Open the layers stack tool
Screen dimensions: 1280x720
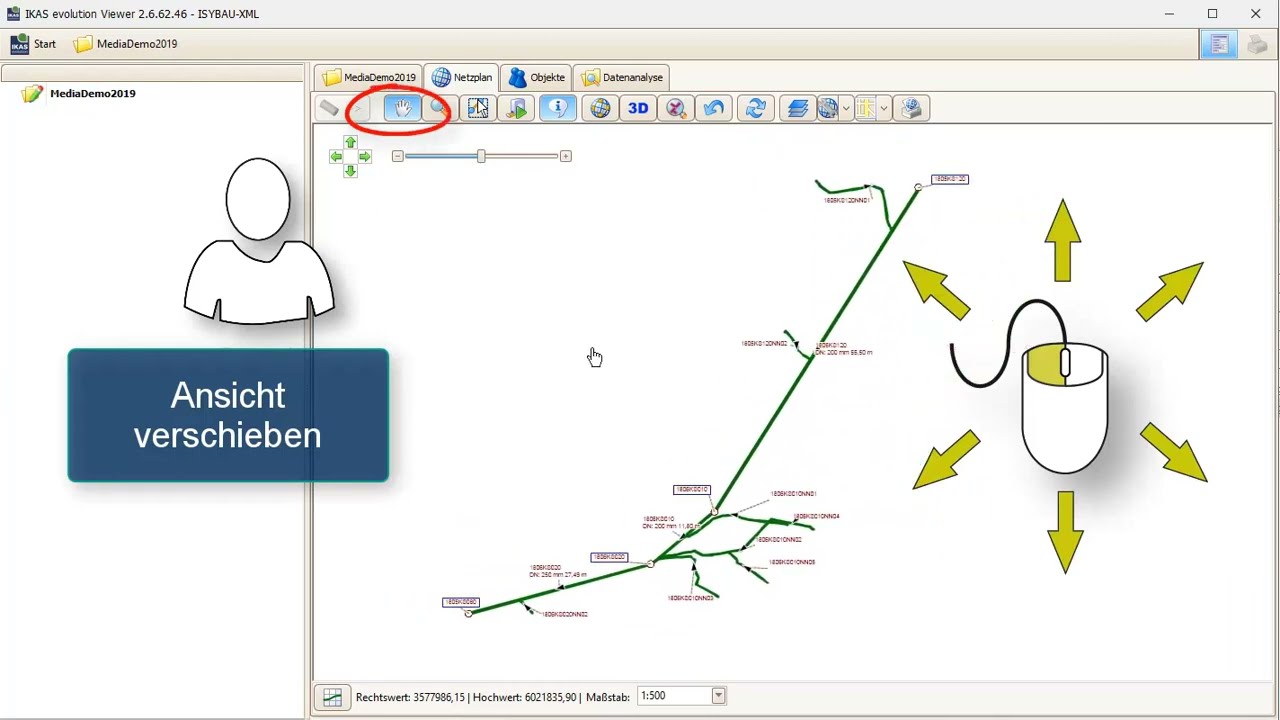(x=798, y=108)
